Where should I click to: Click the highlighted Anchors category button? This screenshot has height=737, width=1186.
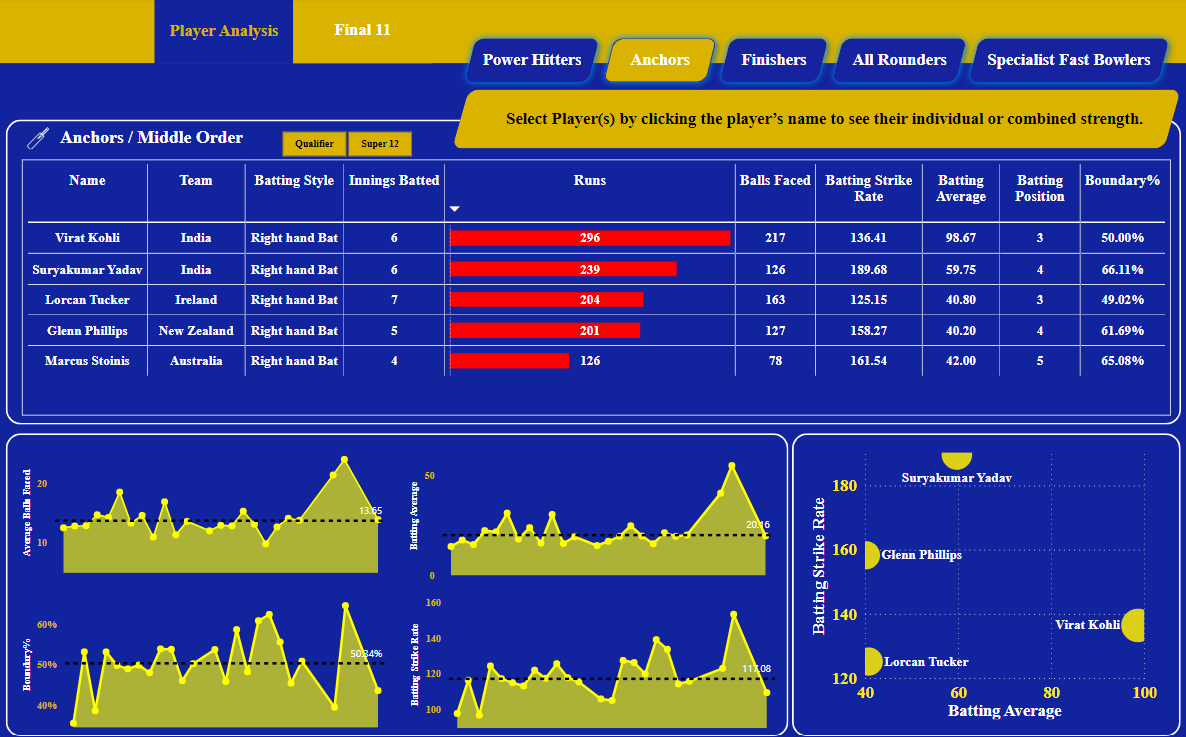click(x=659, y=60)
